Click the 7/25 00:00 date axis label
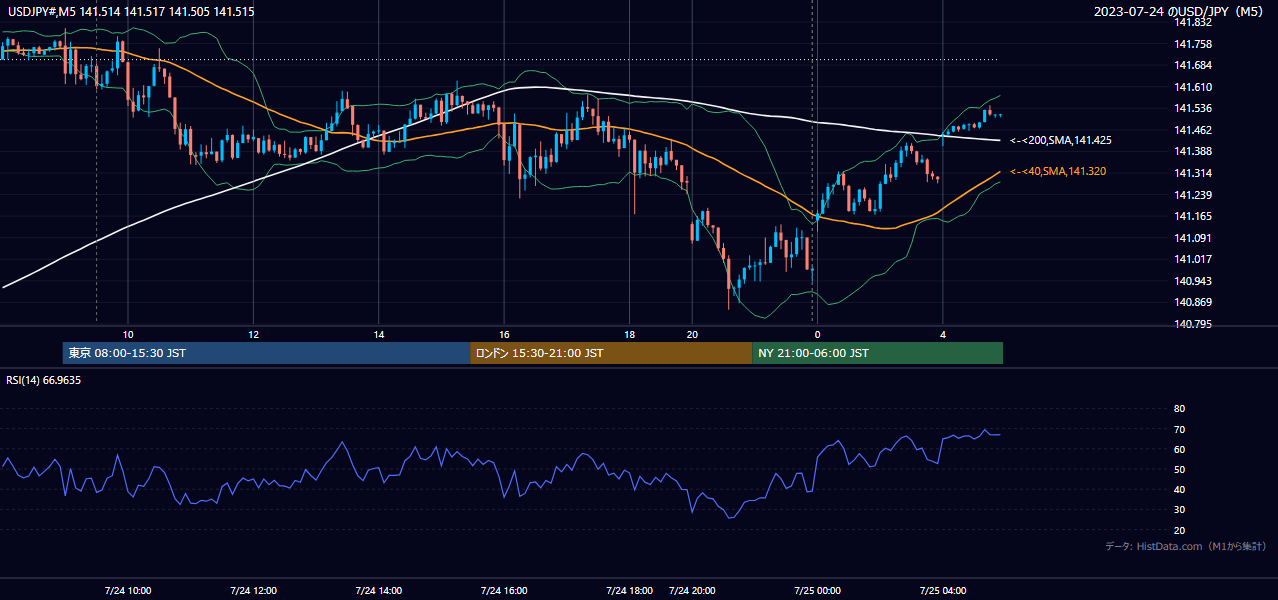Viewport: 1278px width, 600px height. pyautogui.click(x=817, y=591)
